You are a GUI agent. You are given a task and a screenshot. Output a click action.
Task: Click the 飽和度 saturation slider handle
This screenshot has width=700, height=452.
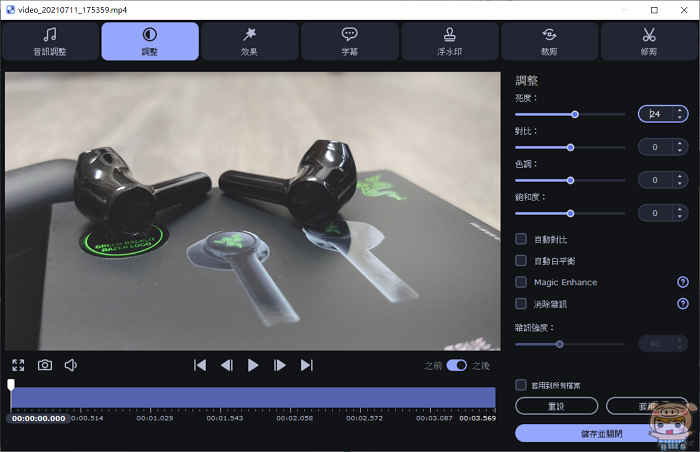(571, 213)
